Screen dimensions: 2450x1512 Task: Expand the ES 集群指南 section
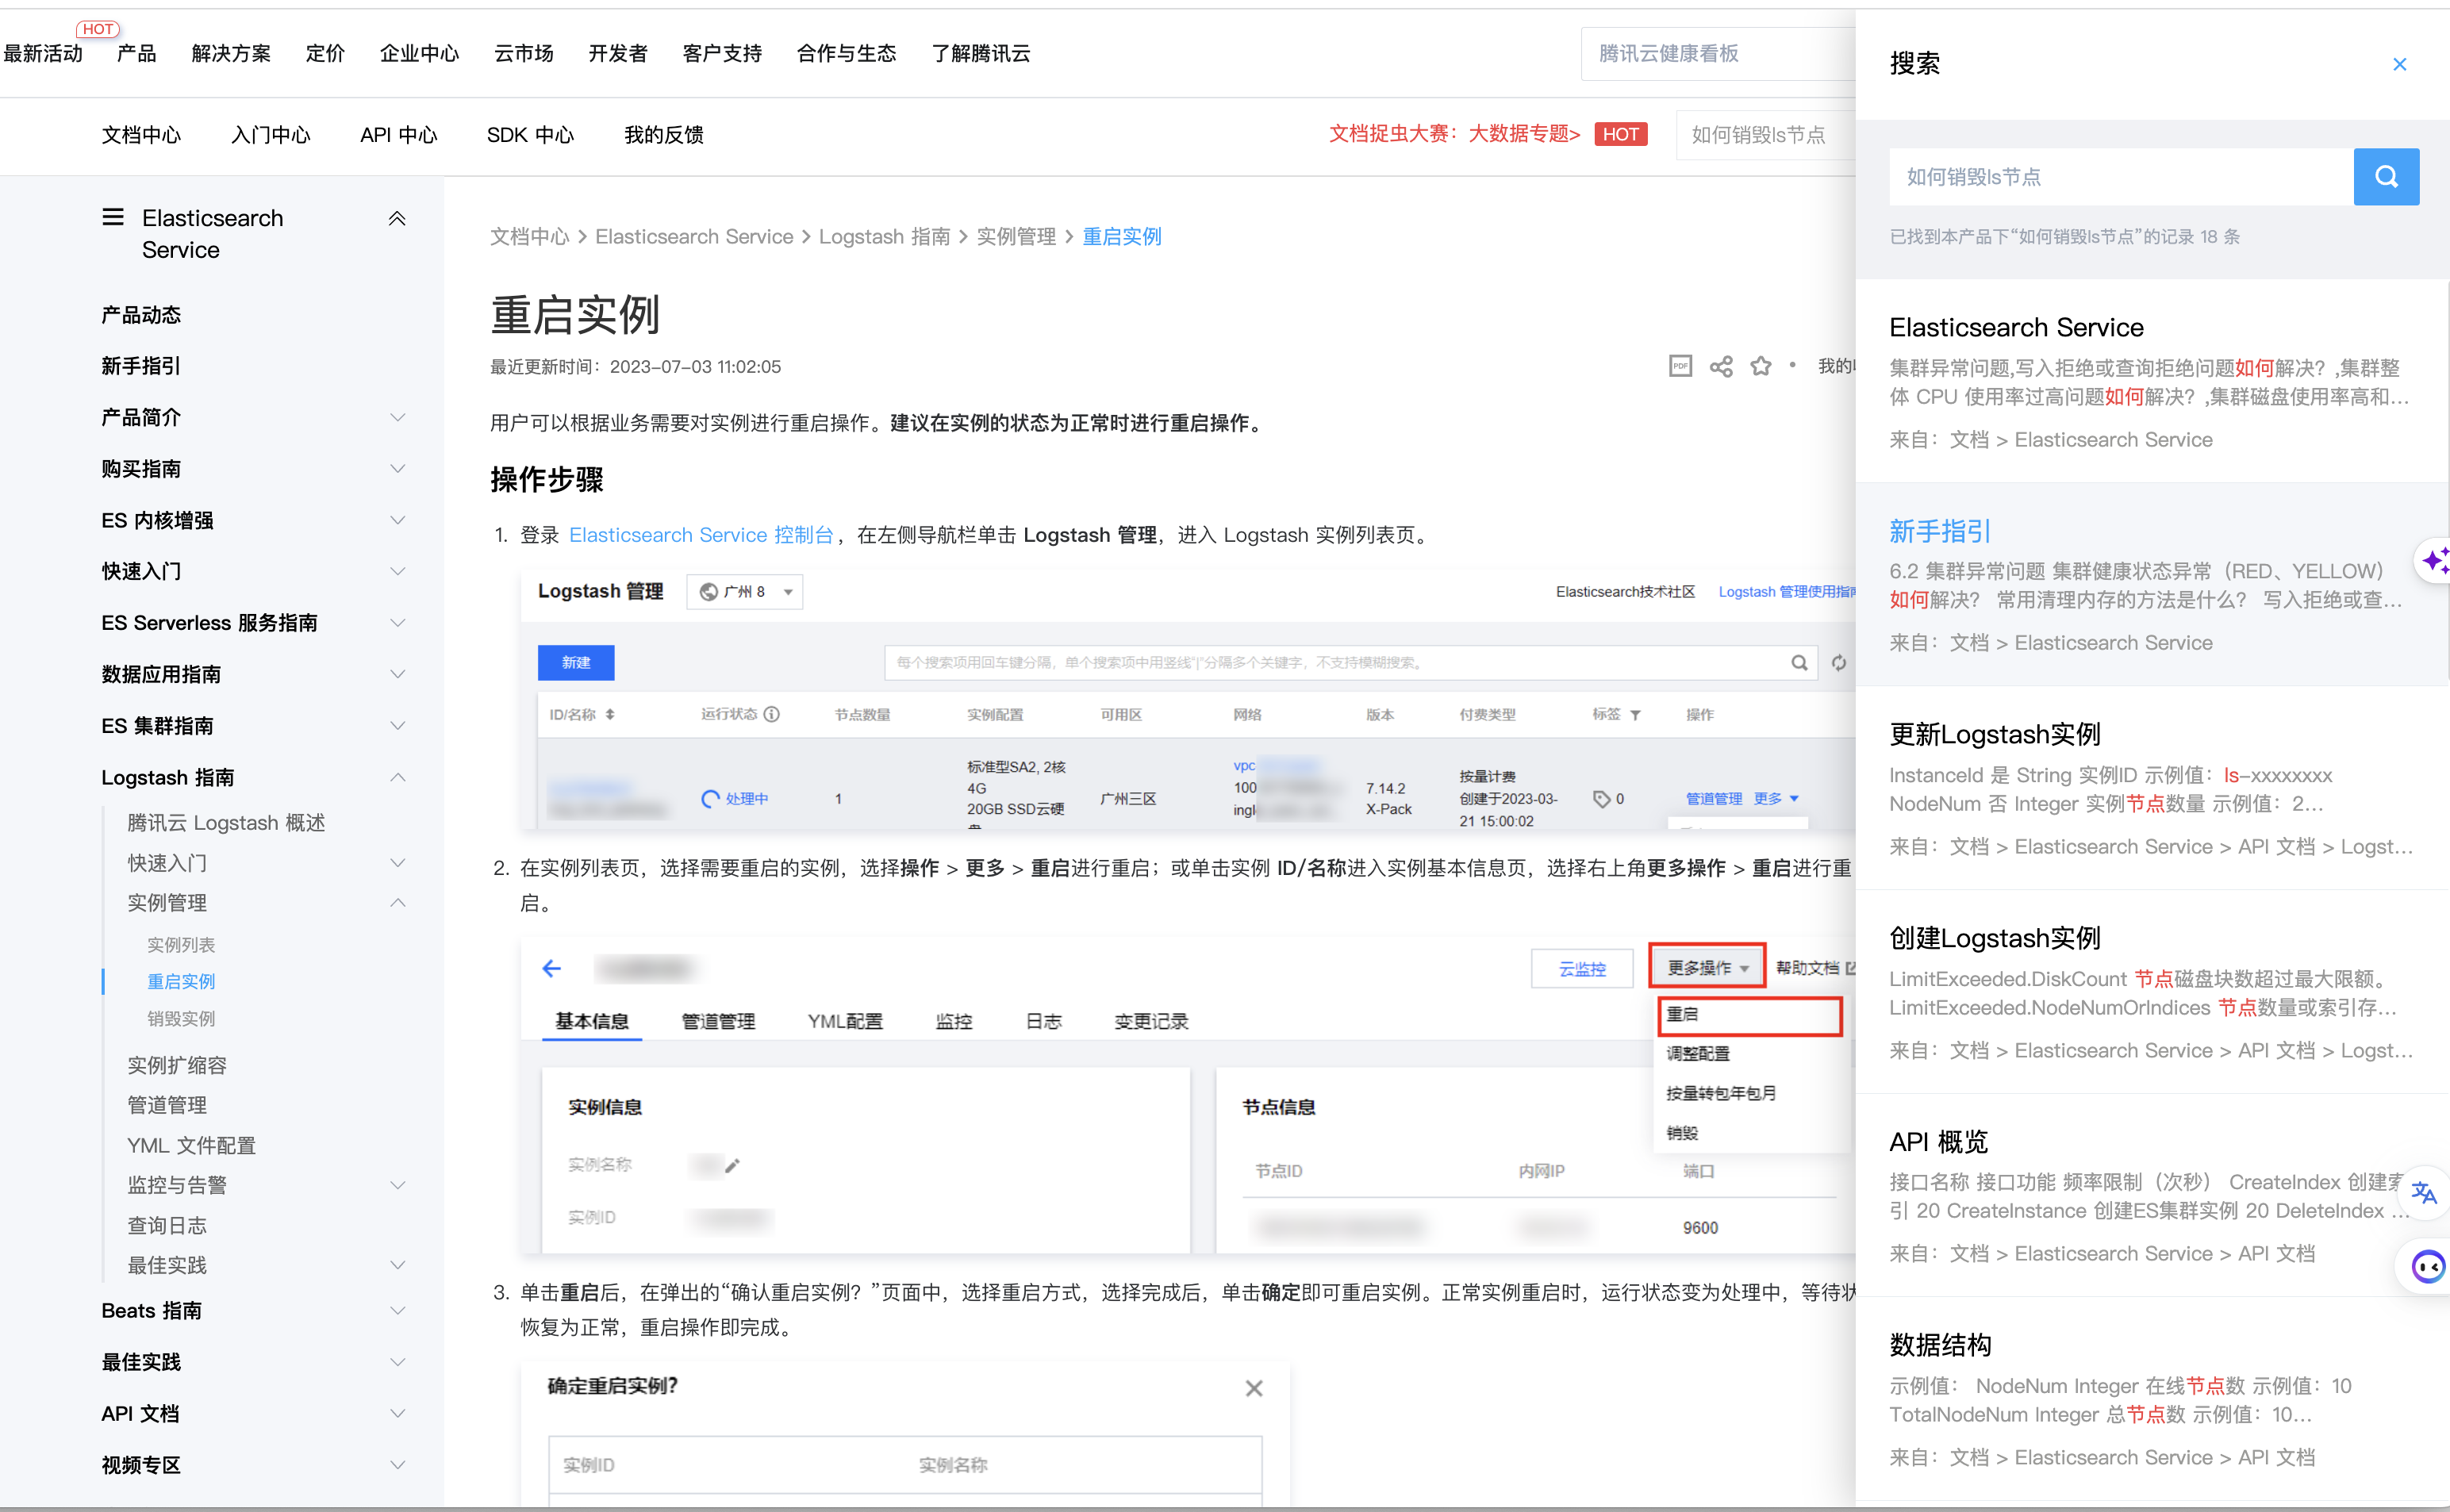coord(397,726)
